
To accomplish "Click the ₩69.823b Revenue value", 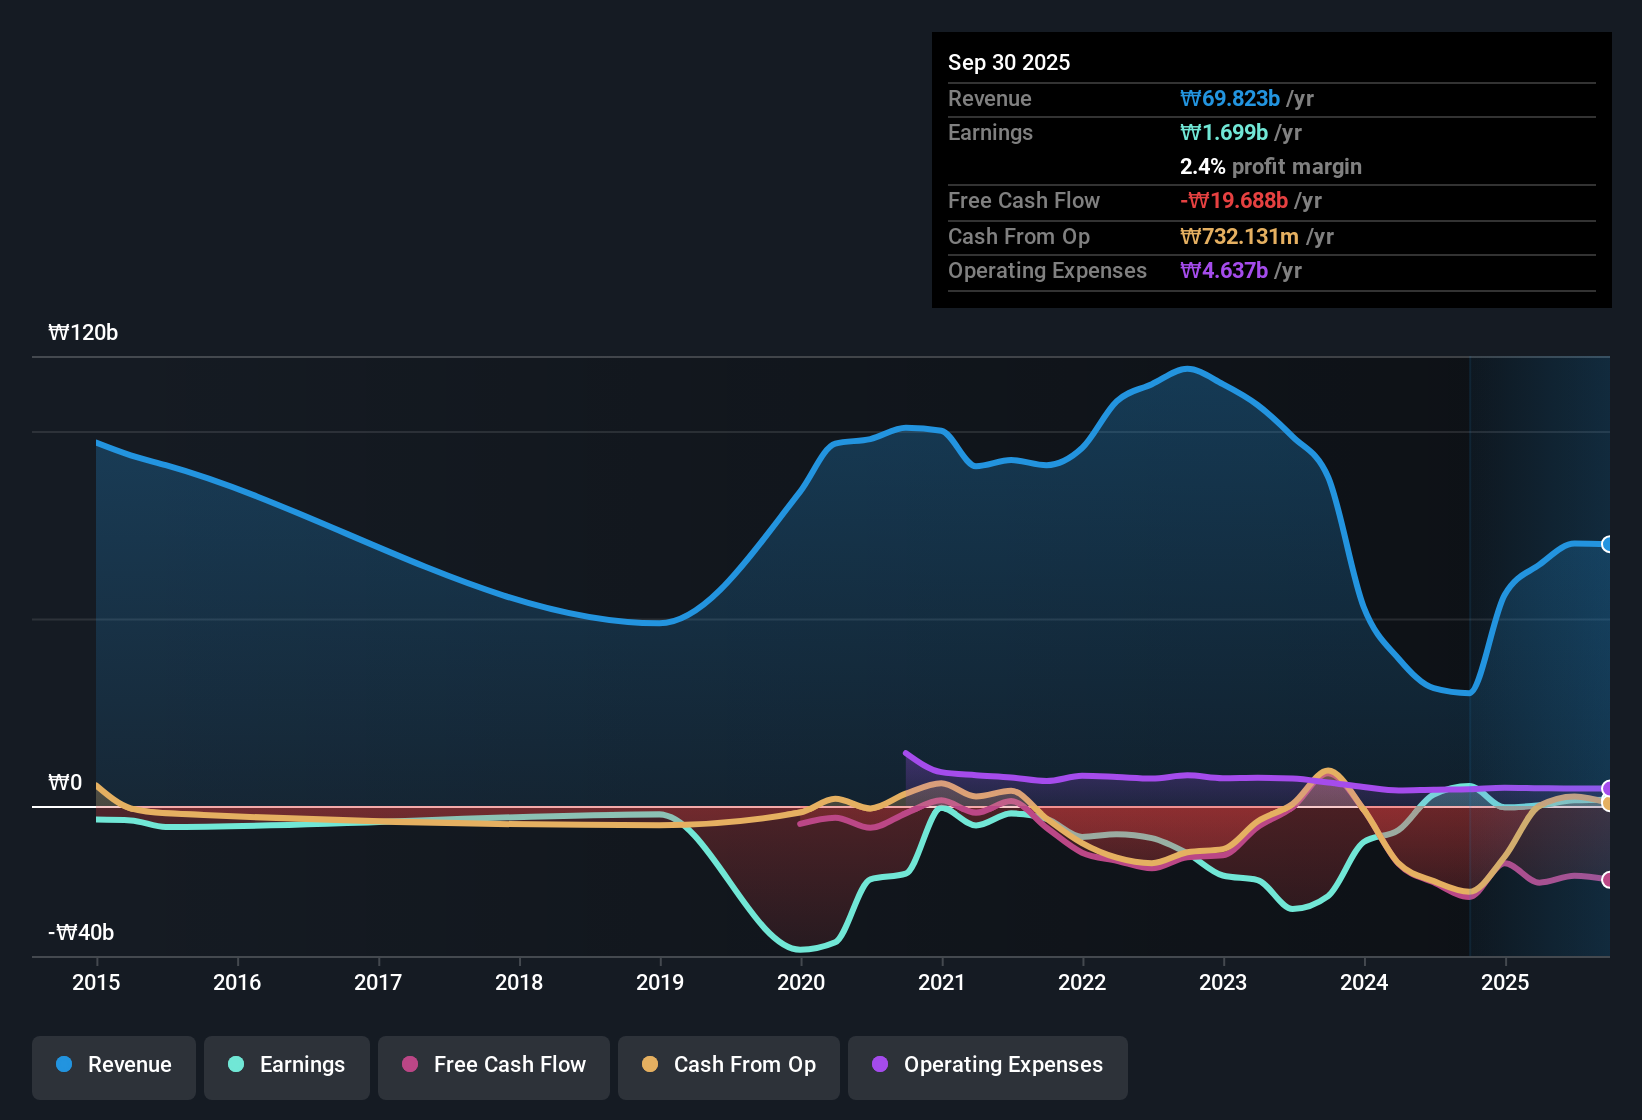I will click(1232, 98).
